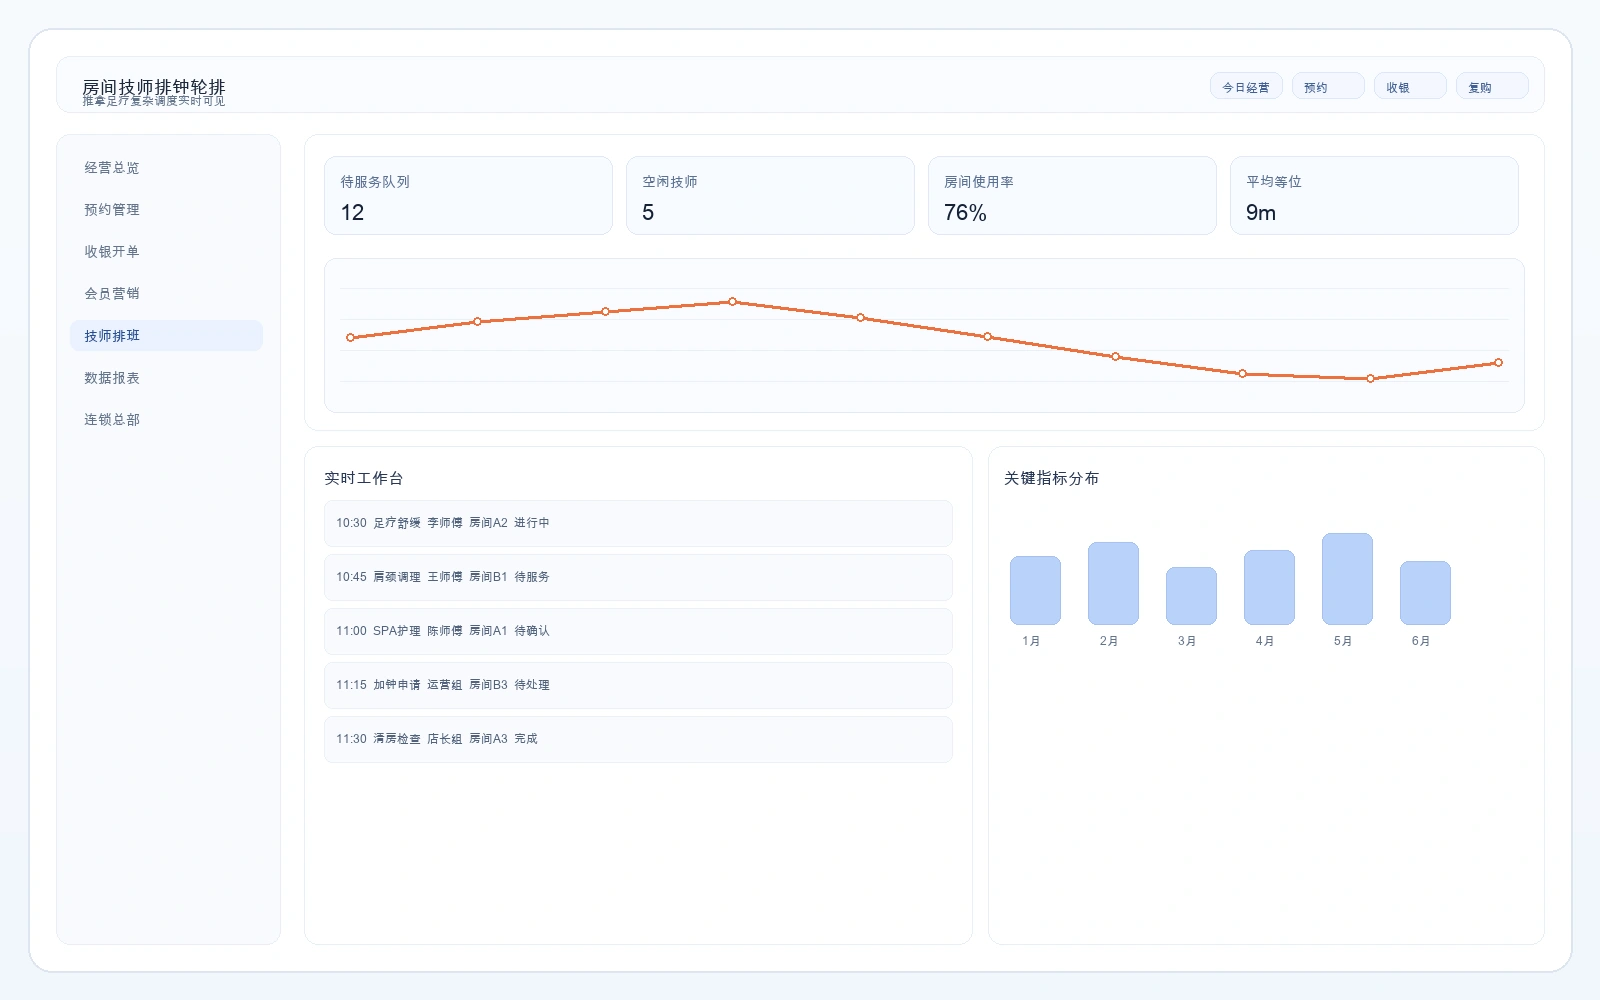The width and height of the screenshot is (1600, 1000).
Task: Open 数据报表 in the sidebar
Action: pyautogui.click(x=111, y=377)
